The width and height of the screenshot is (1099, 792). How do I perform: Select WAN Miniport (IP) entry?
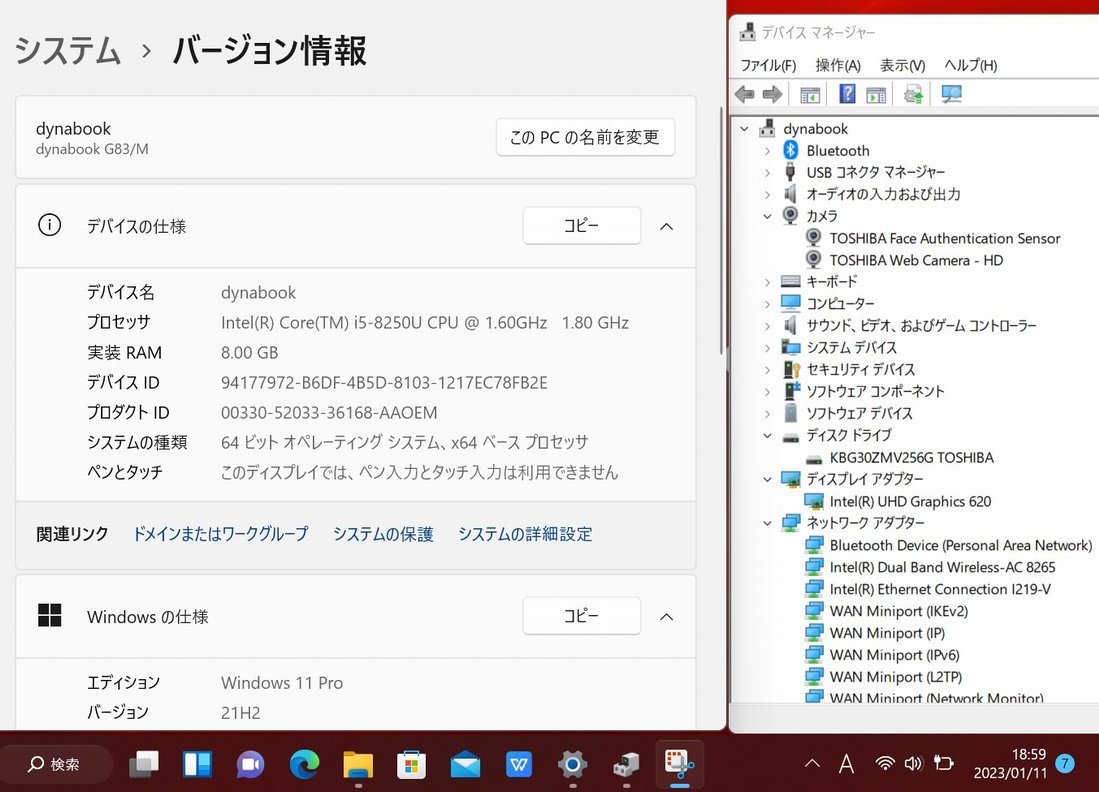coord(887,633)
